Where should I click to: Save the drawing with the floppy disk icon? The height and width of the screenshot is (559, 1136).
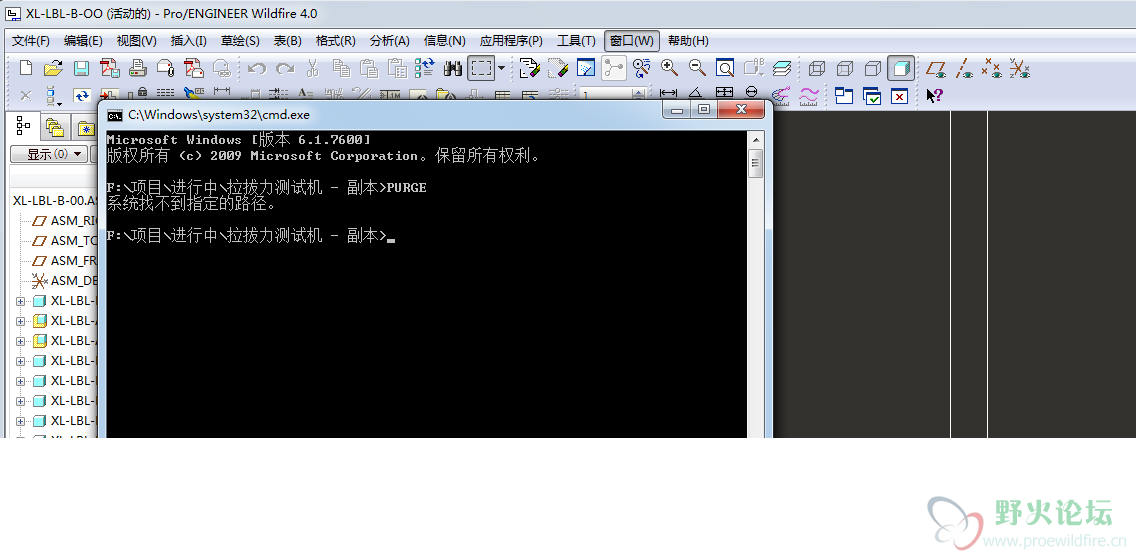pos(81,68)
